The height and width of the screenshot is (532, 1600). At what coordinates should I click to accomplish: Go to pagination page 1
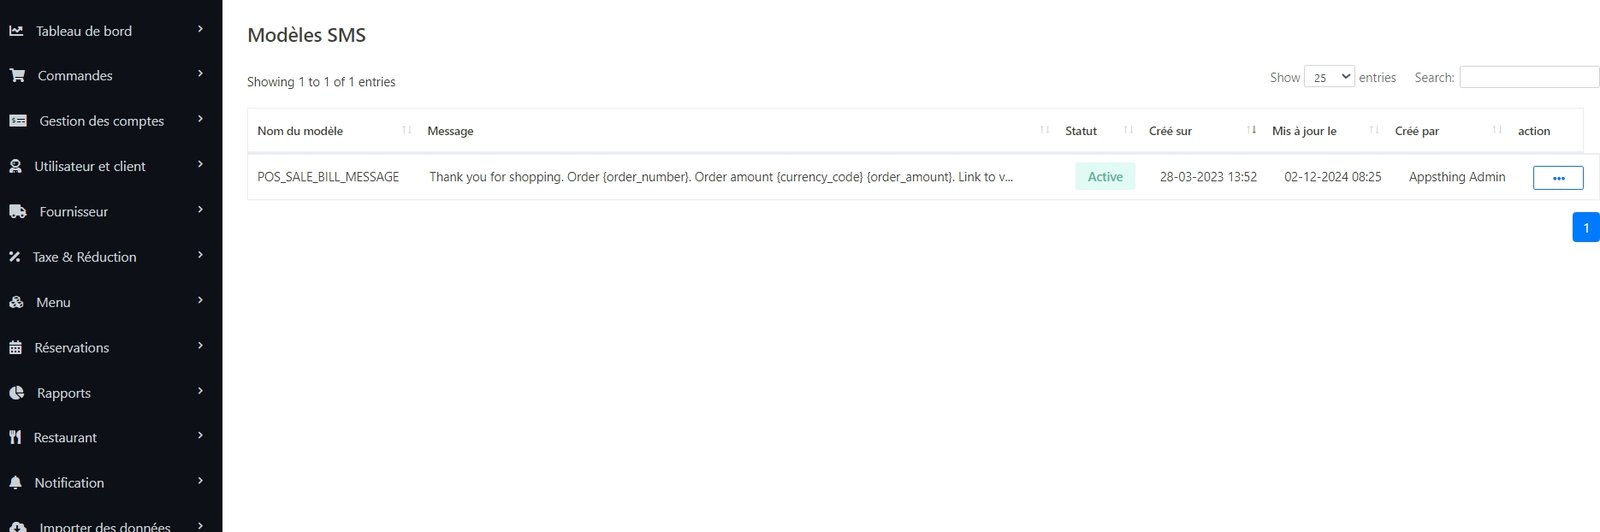coord(1585,227)
